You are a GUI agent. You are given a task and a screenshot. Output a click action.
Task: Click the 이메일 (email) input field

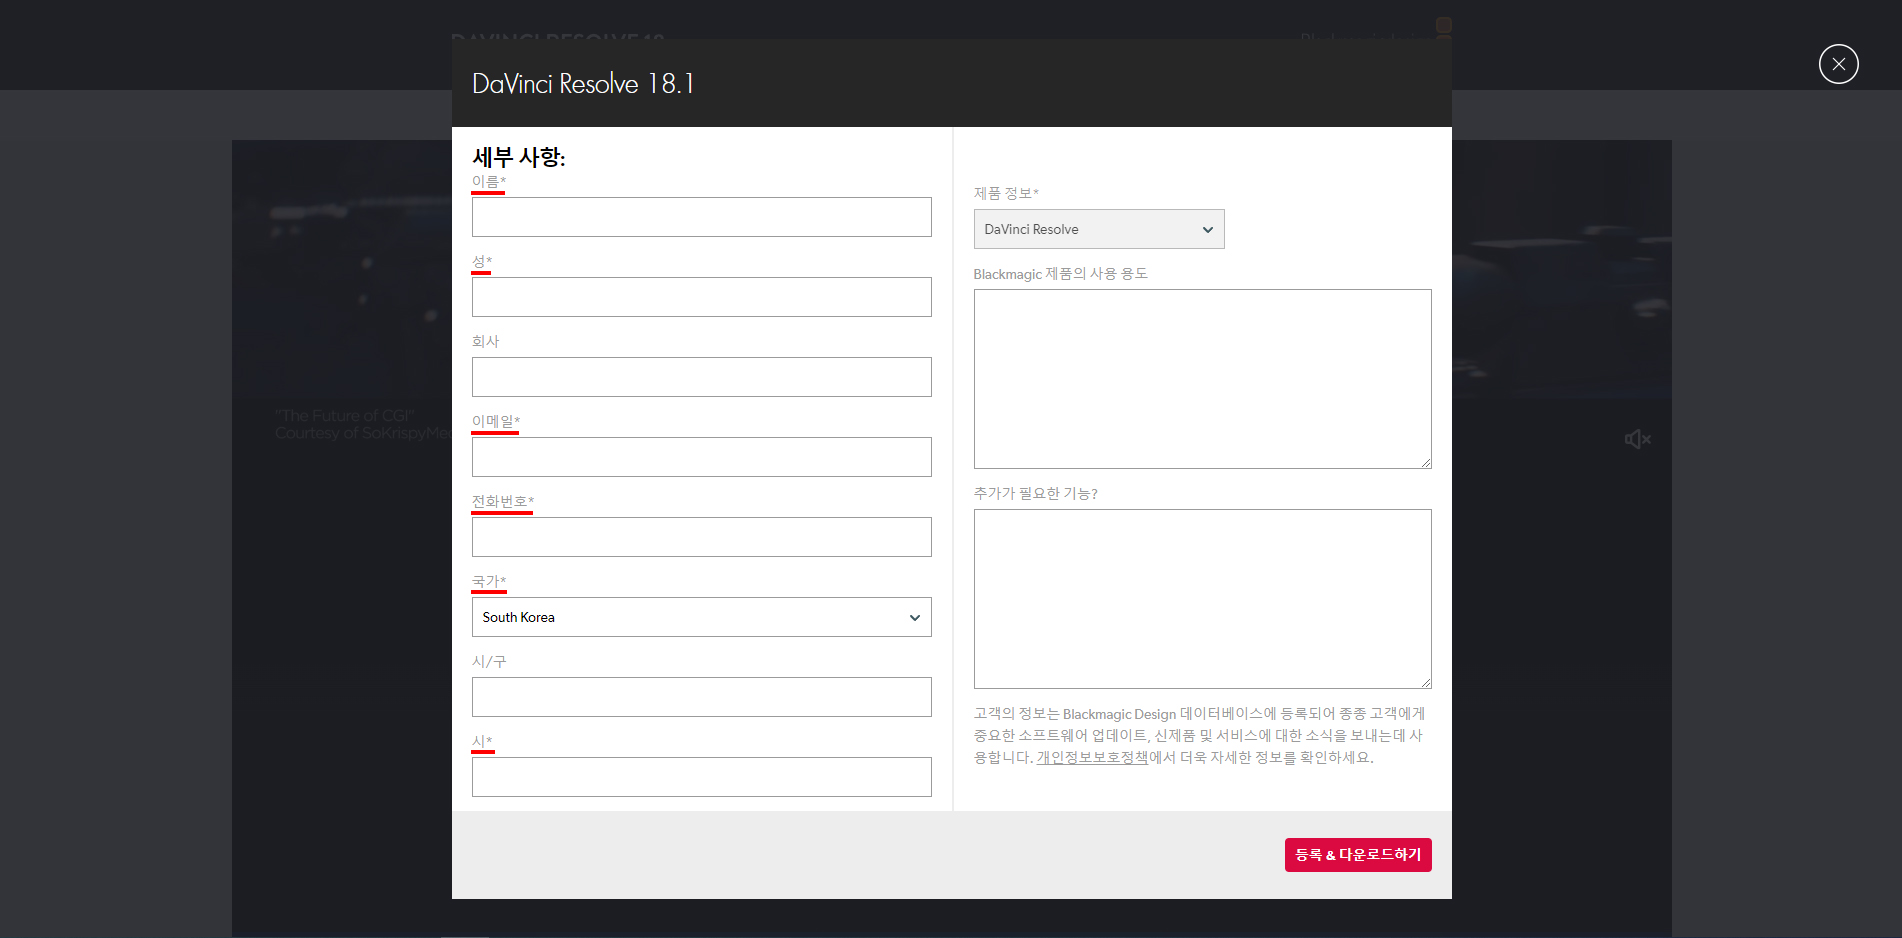click(701, 457)
